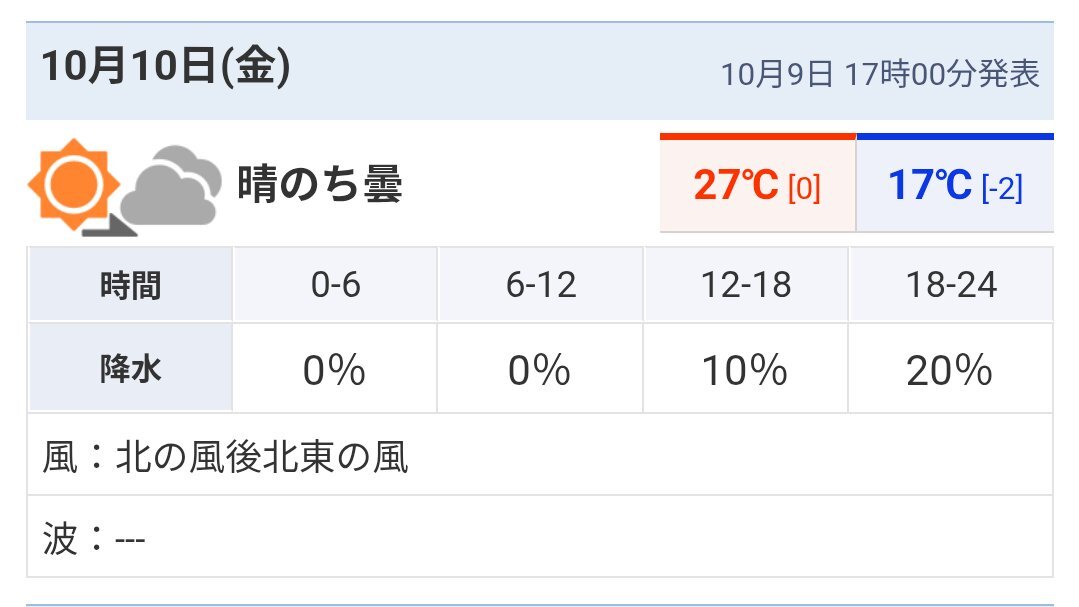Select the red 27℃ high temperature
The image size is (1079, 607).
pyautogui.click(x=735, y=185)
